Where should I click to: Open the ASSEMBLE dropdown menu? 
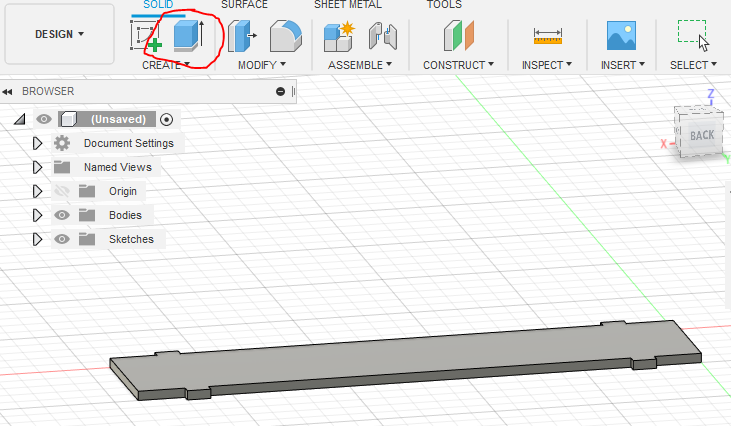(x=360, y=65)
